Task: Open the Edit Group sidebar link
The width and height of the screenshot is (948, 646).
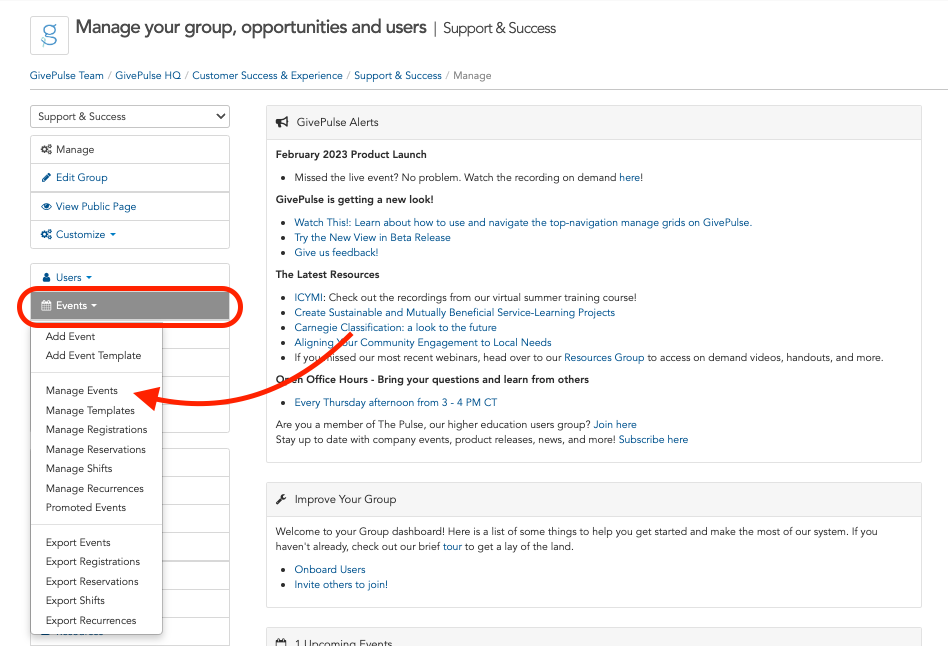Action: click(x=130, y=177)
